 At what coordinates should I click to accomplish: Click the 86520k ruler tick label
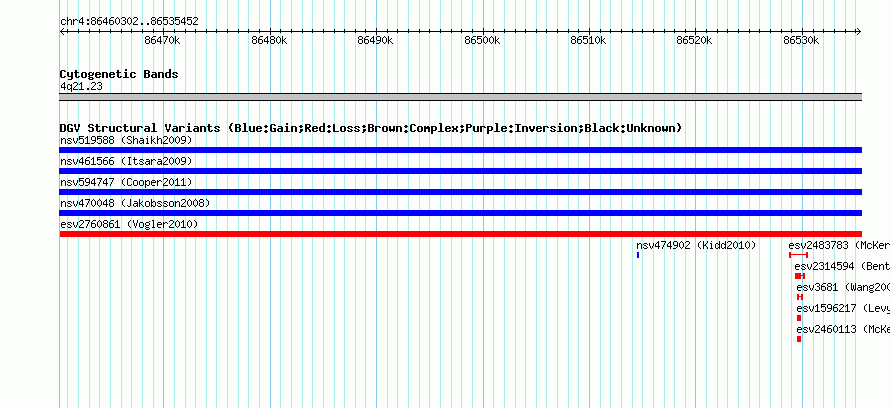click(695, 41)
